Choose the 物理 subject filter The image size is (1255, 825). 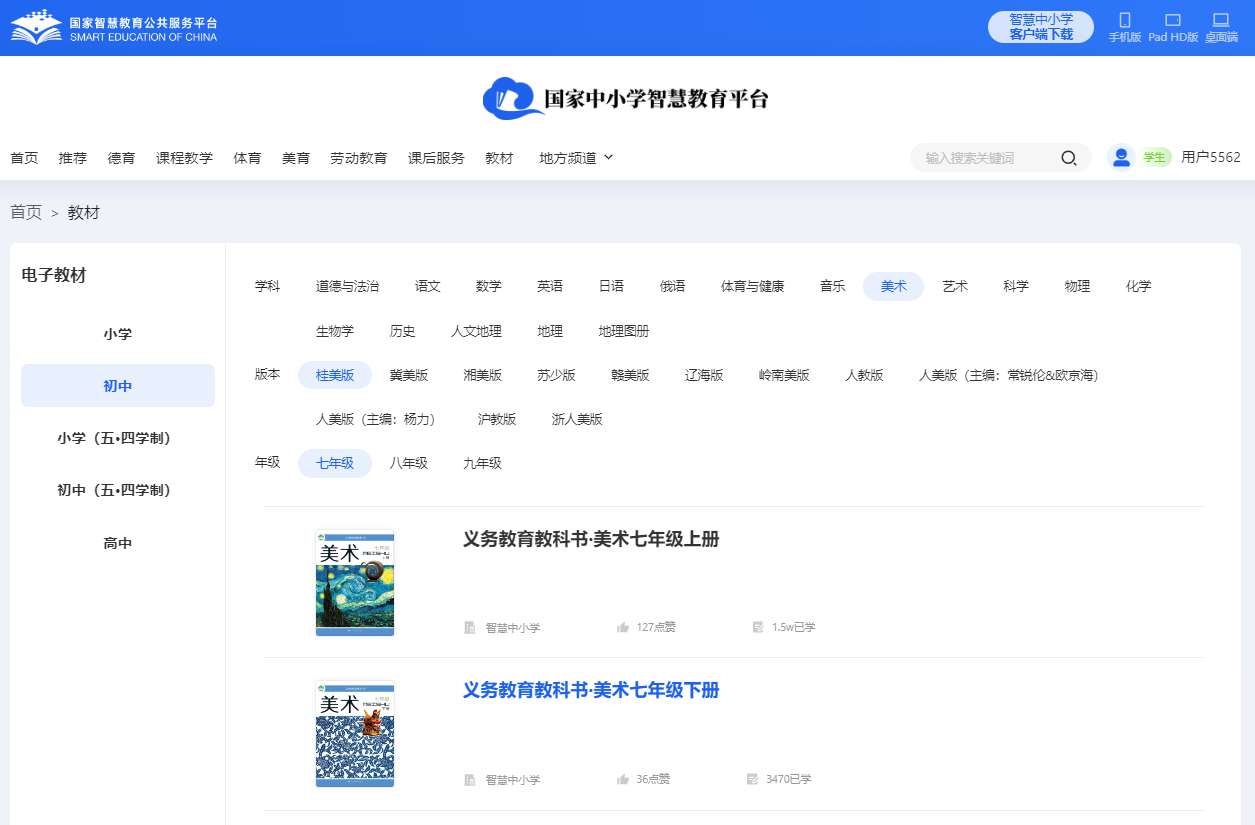pyautogui.click(x=1078, y=286)
